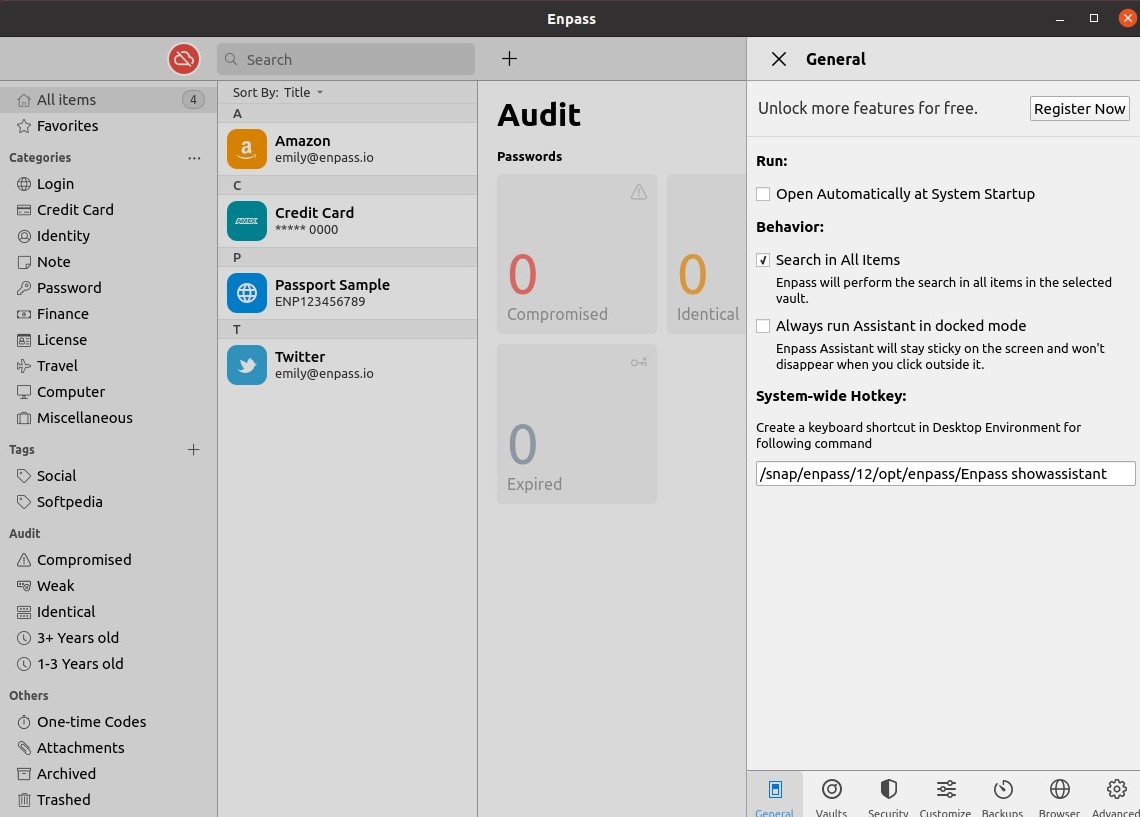Open Archived items
The width and height of the screenshot is (1140, 817).
pos(108,774)
